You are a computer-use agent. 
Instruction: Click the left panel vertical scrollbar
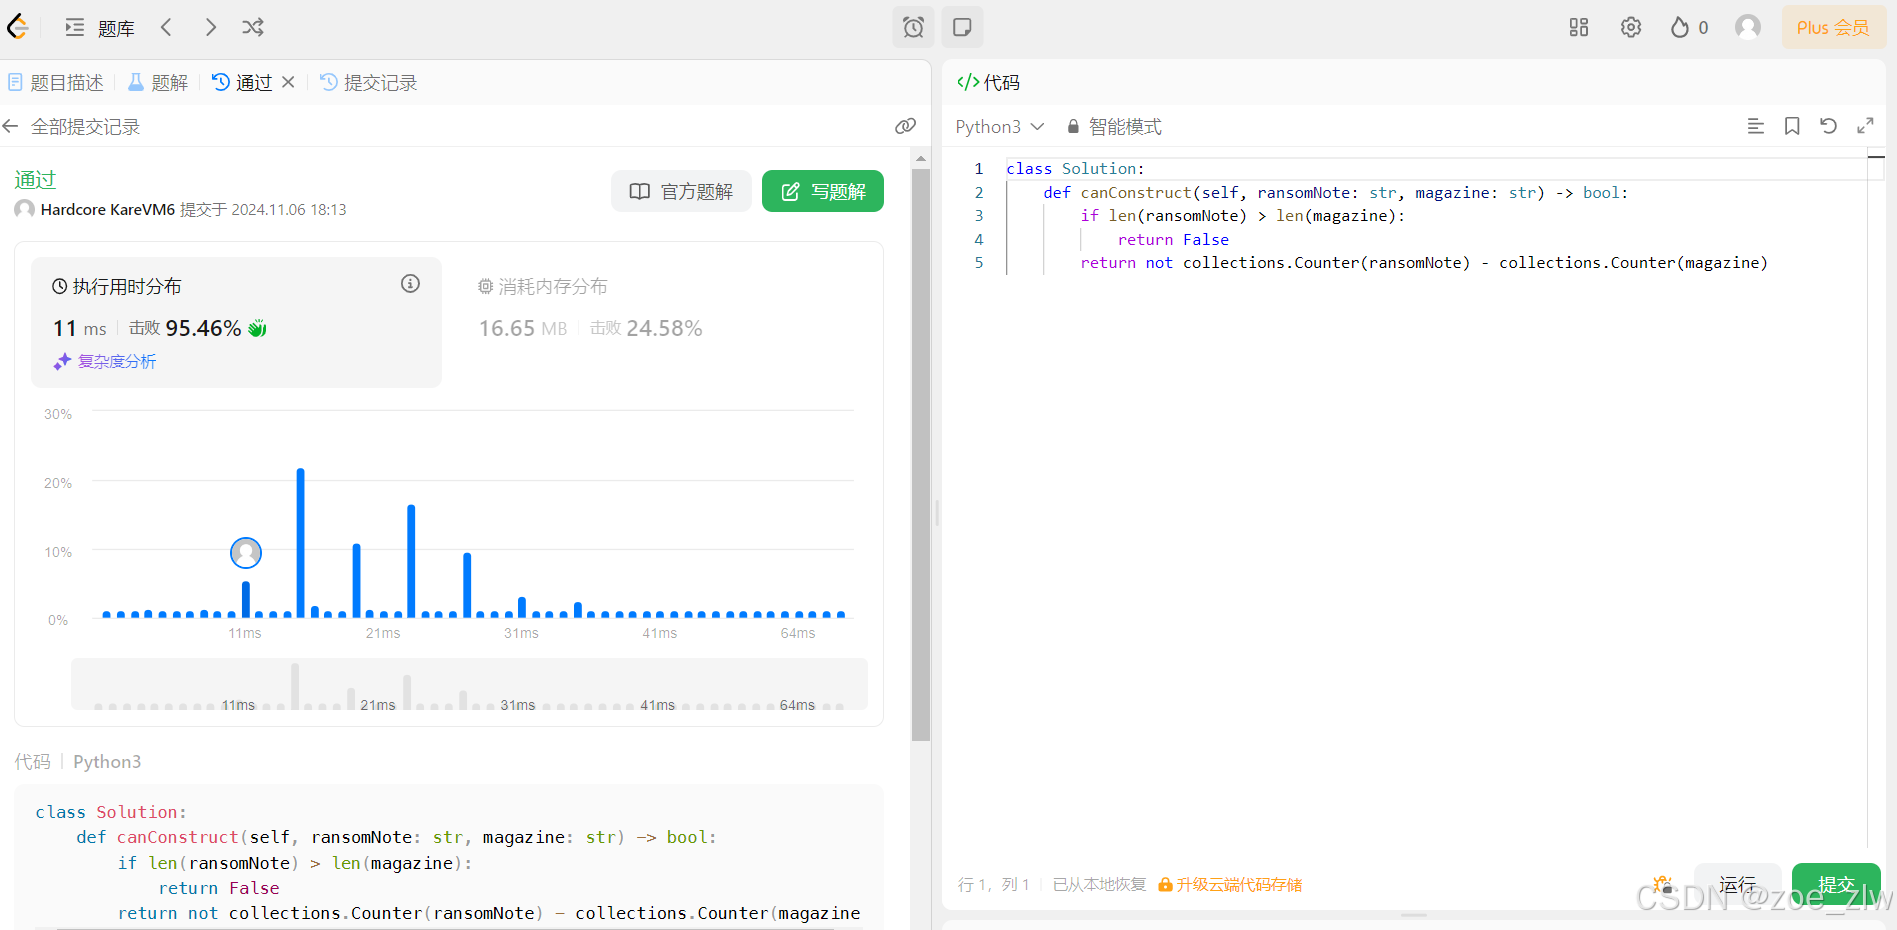click(x=921, y=455)
